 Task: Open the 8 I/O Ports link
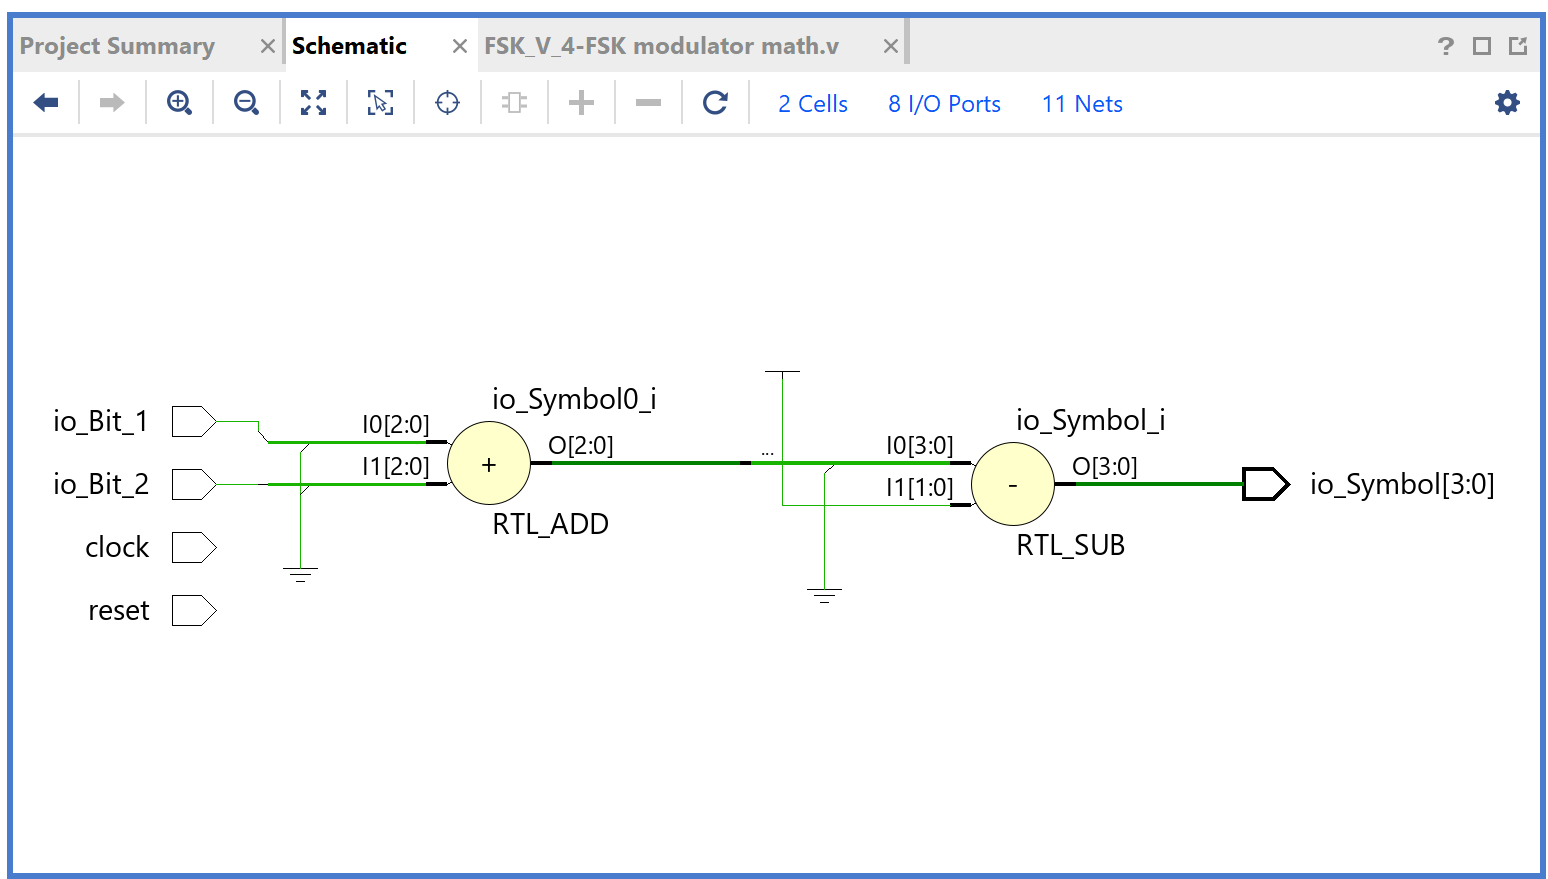[944, 104]
